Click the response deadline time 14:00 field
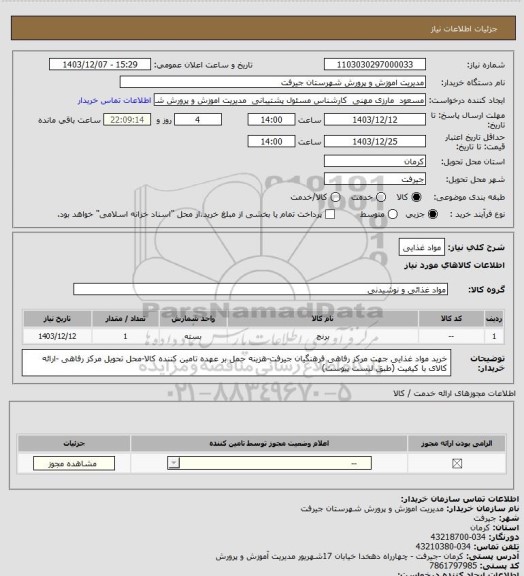This screenshot has height=576, width=524. 271,120
